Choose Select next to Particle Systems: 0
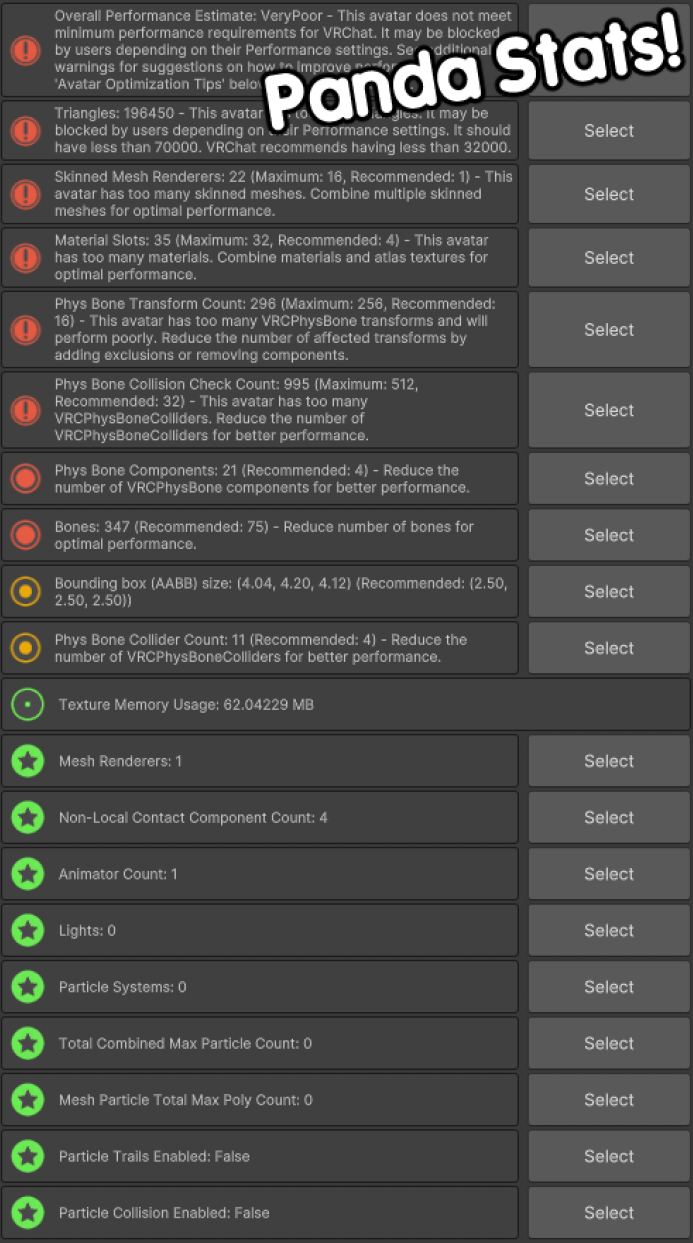The image size is (693, 1243). pos(608,987)
